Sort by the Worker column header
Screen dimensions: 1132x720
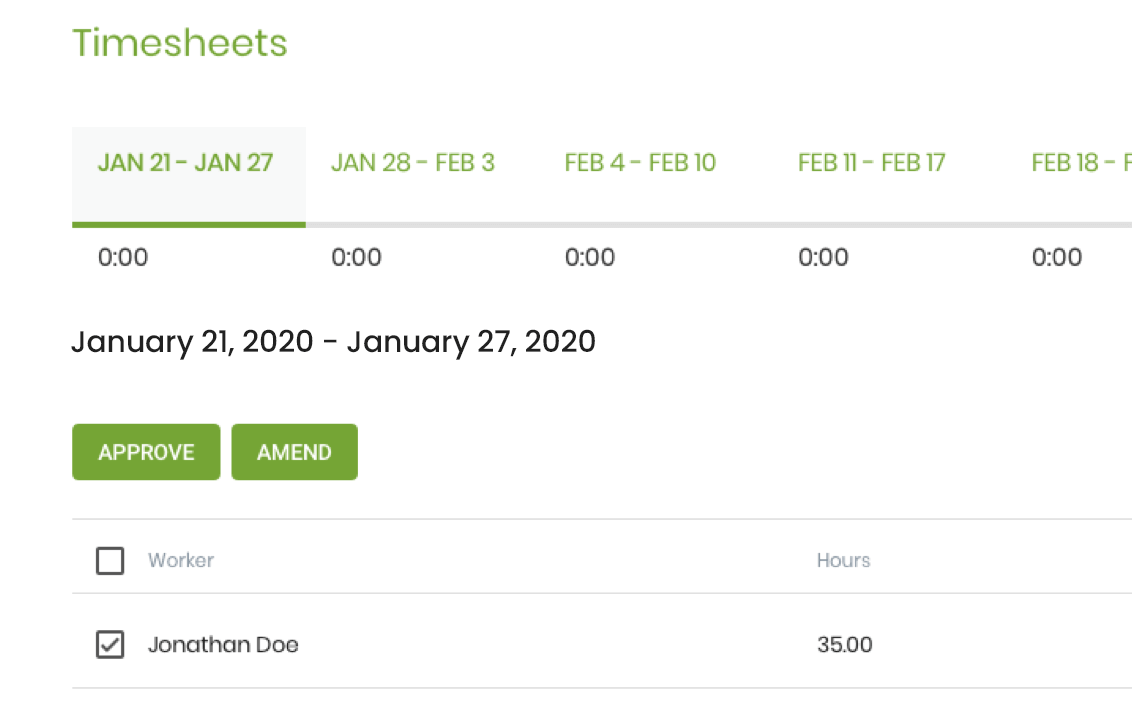point(180,560)
